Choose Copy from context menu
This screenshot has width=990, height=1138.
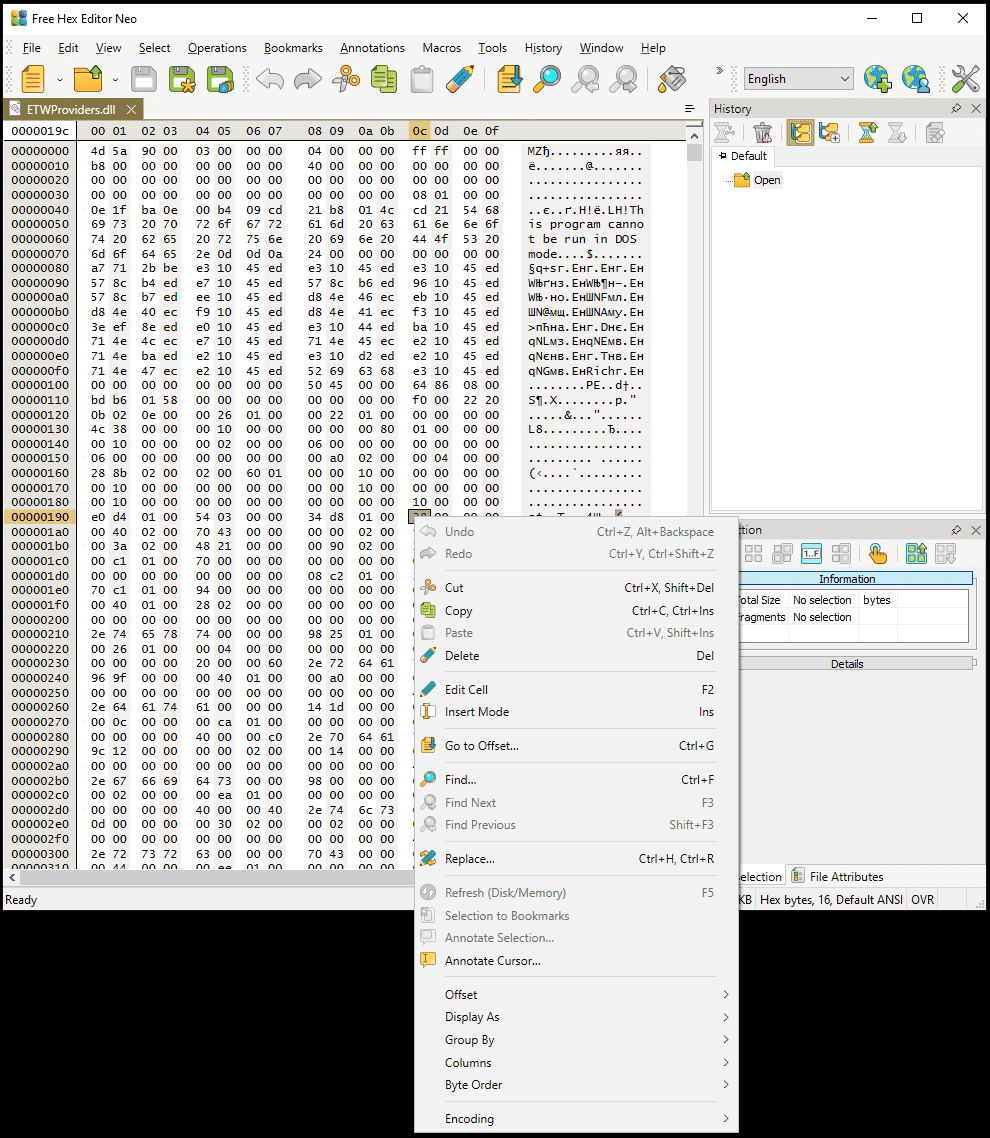pyautogui.click(x=576, y=611)
